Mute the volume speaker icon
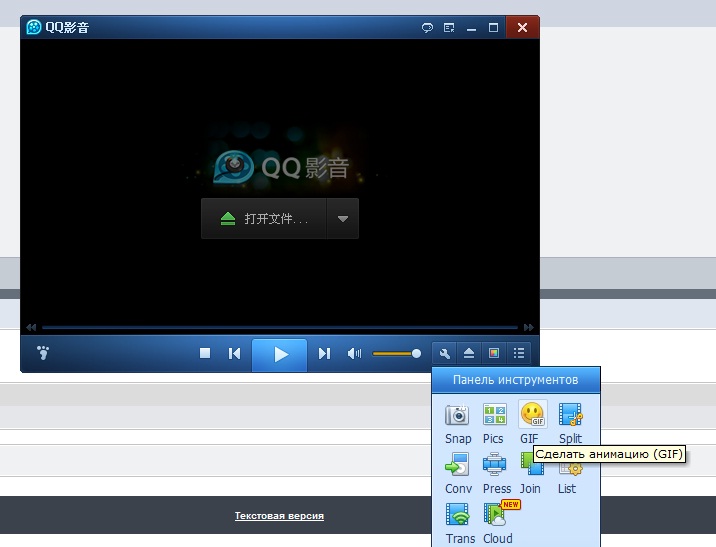716x547 pixels. [354, 353]
